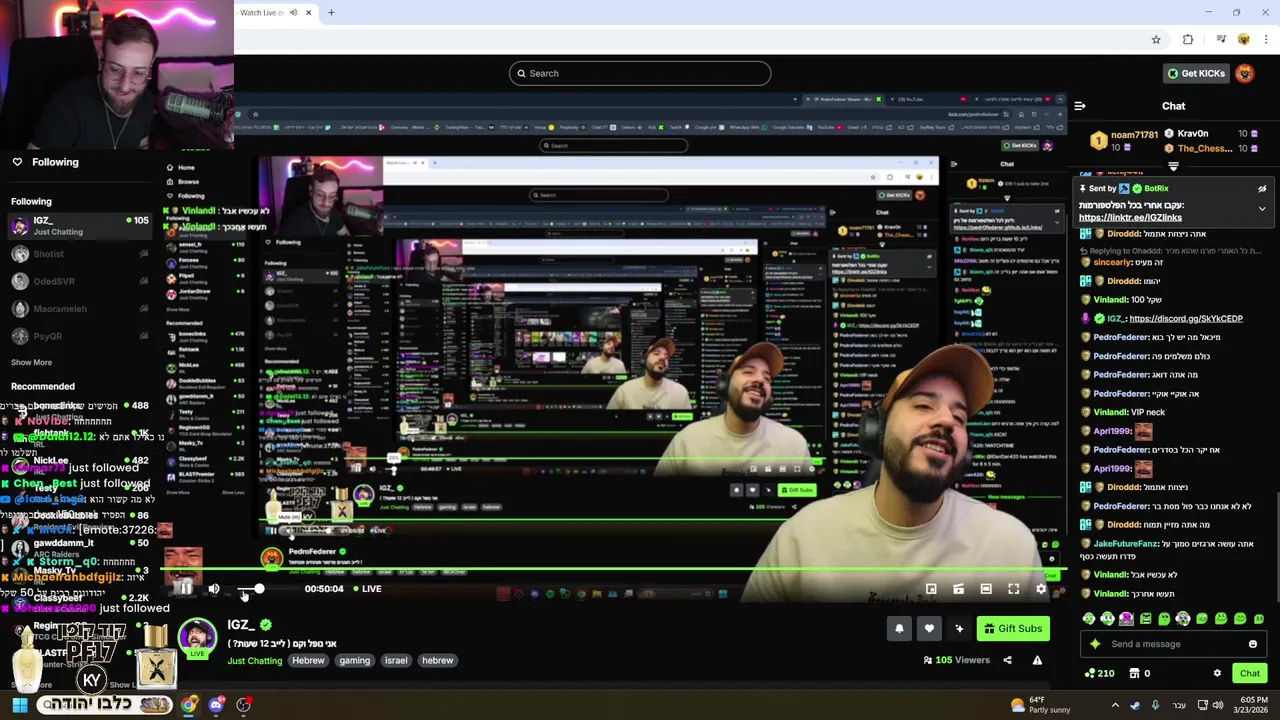Click the Gift Subs button
Image resolution: width=1280 pixels, height=720 pixels.
1012,628
